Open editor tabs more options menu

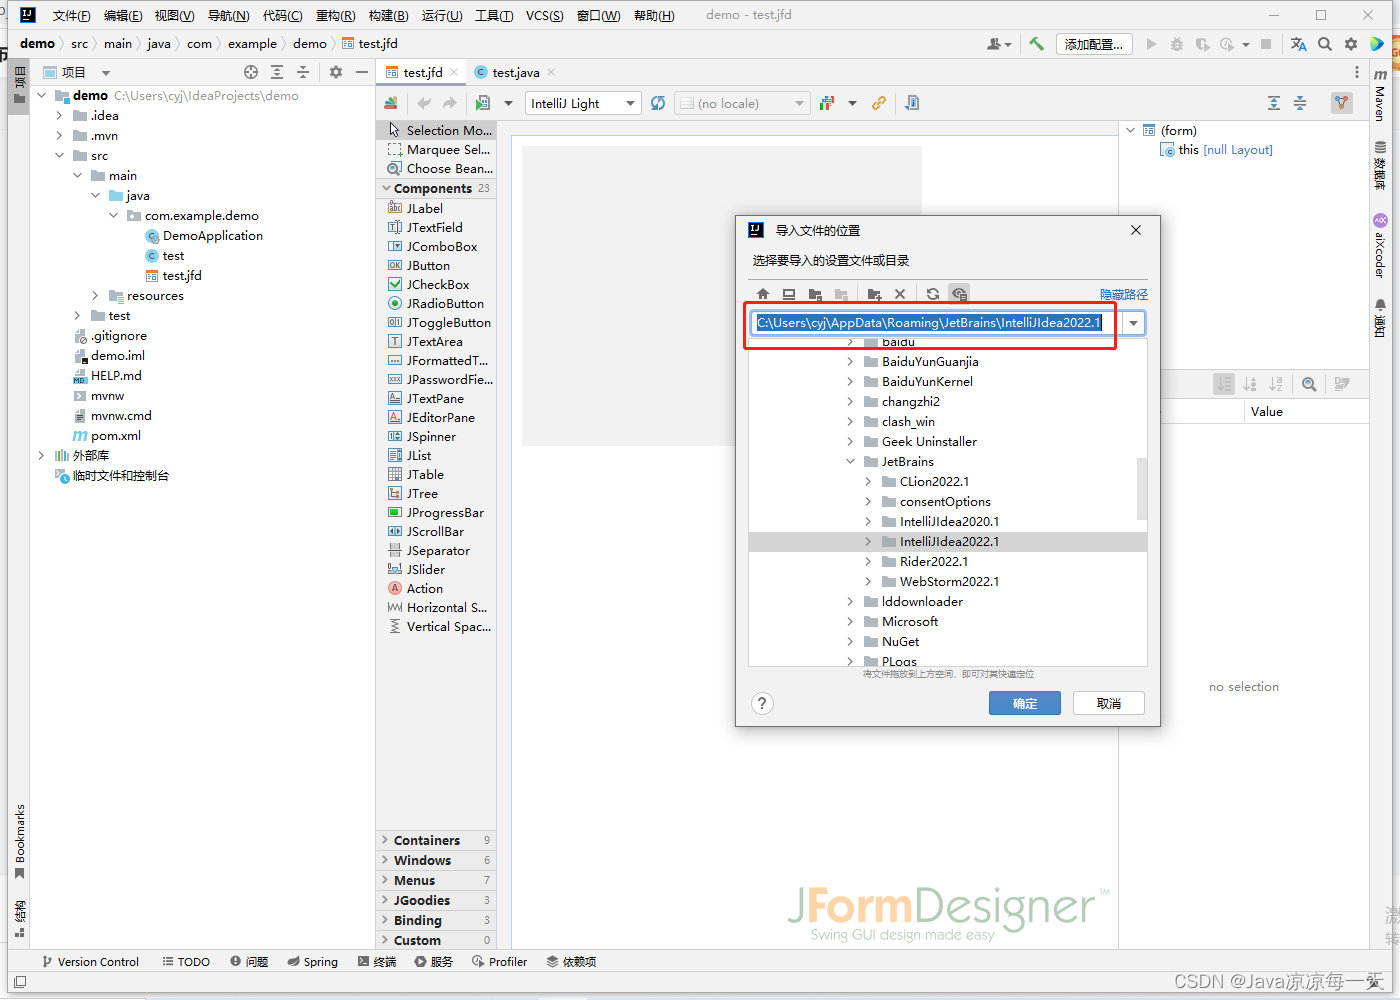(1356, 72)
